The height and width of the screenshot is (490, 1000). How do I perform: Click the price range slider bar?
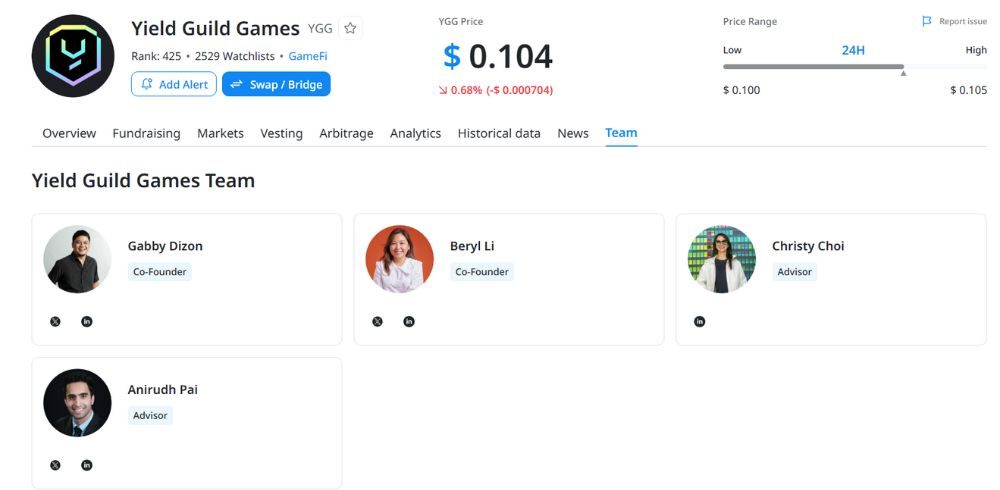click(x=855, y=66)
